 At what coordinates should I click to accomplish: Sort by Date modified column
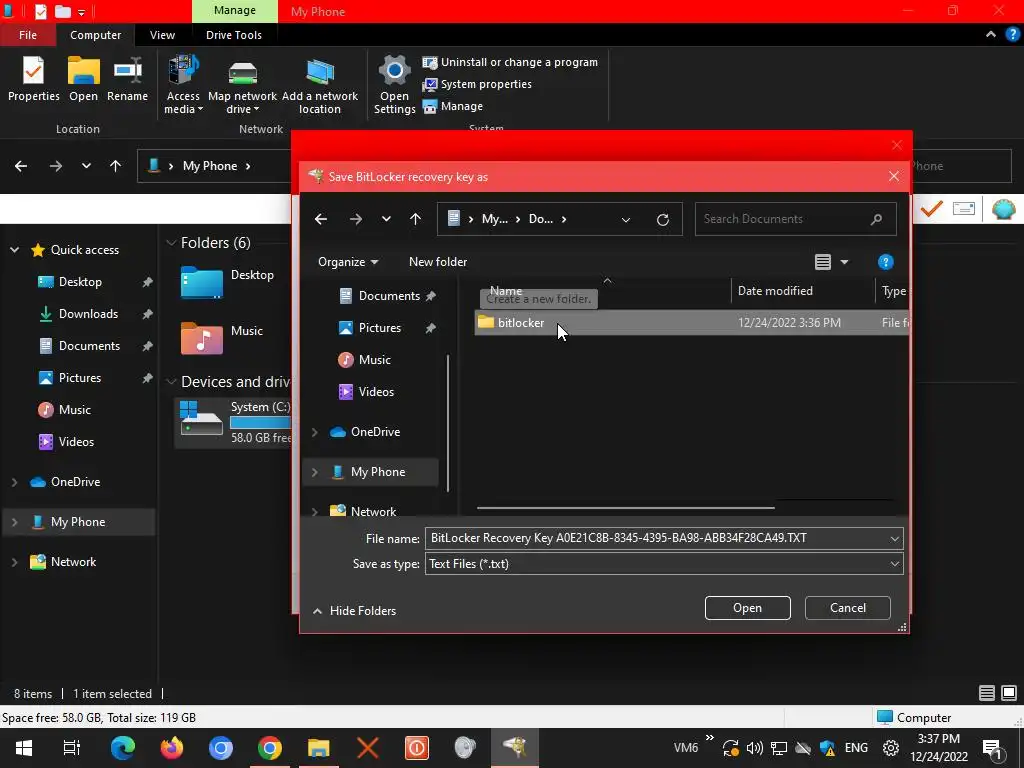pos(775,291)
